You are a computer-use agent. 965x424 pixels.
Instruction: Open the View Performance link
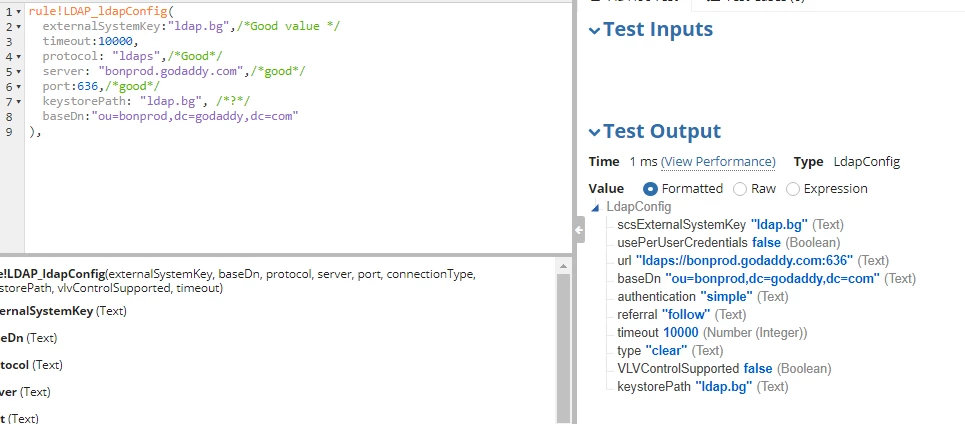click(x=718, y=162)
